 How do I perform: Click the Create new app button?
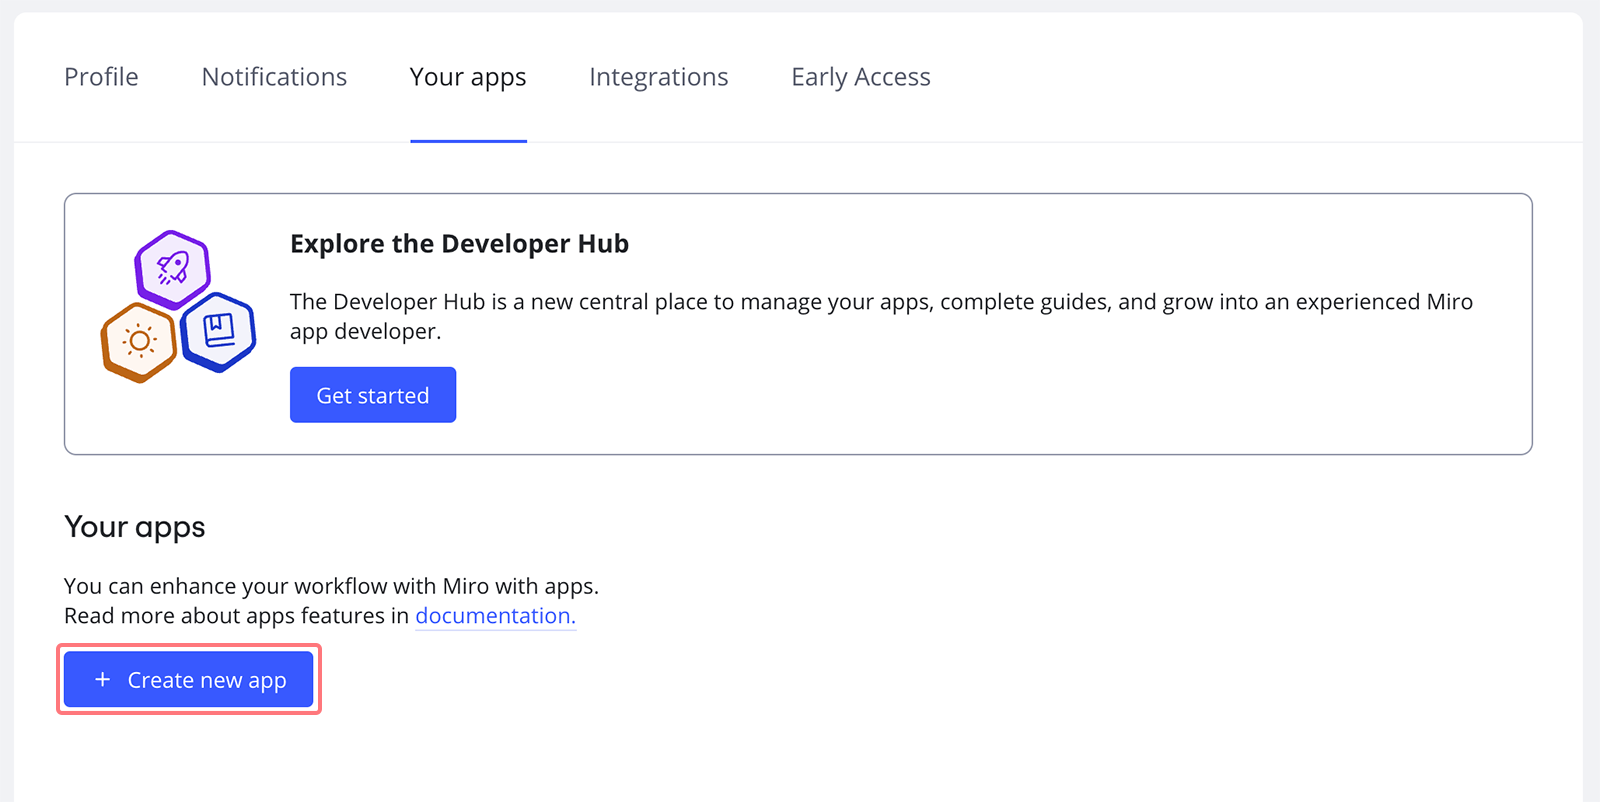(189, 680)
